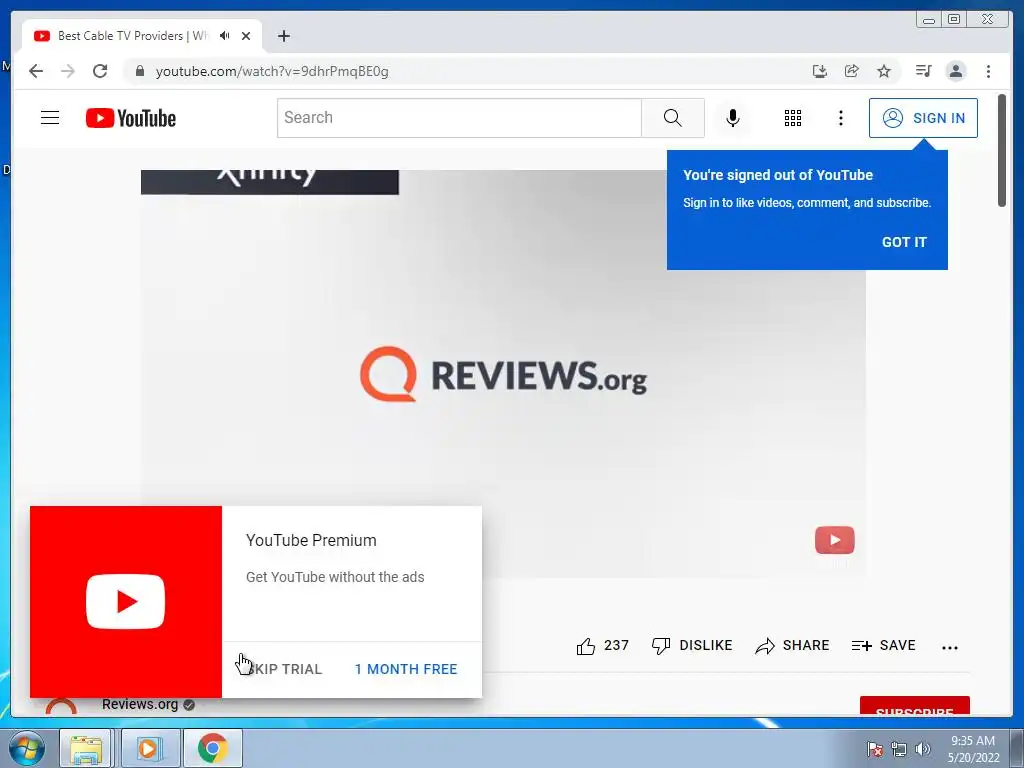Open the Windows Start menu
The width and height of the screenshot is (1024, 768).
tap(27, 748)
